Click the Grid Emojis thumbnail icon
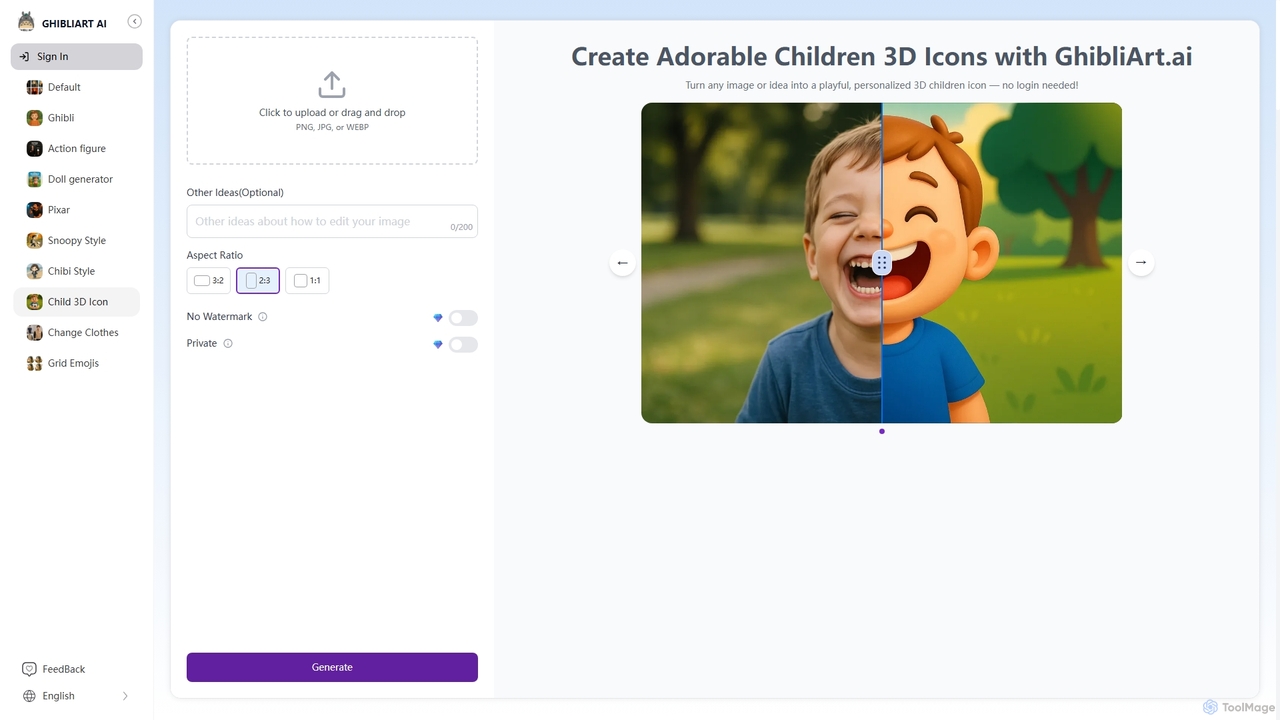1280x720 pixels. pyautogui.click(x=35, y=363)
